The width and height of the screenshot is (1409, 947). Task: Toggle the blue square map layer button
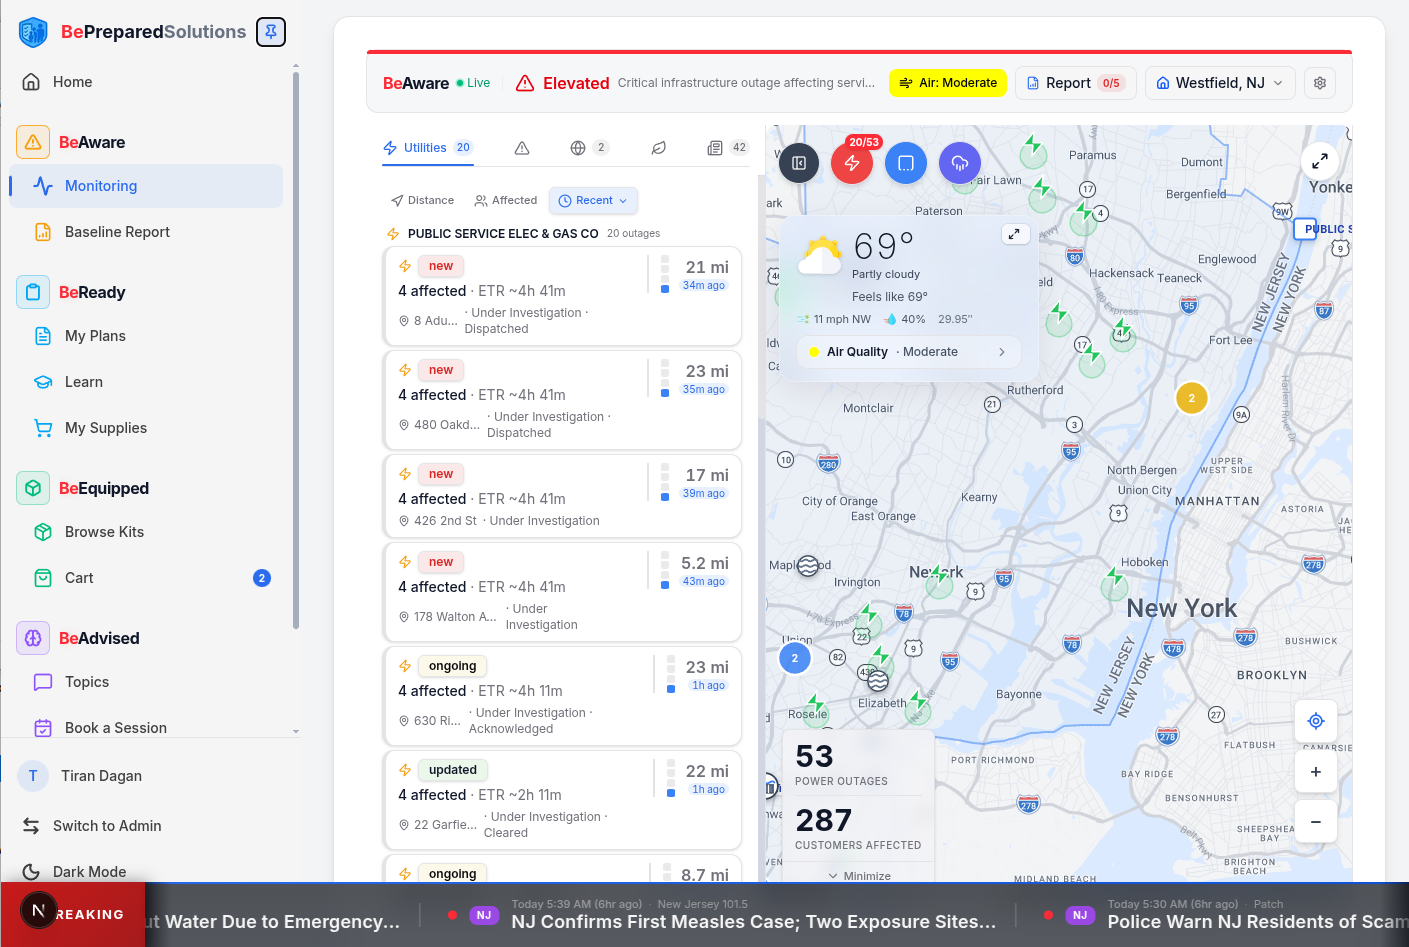(906, 163)
